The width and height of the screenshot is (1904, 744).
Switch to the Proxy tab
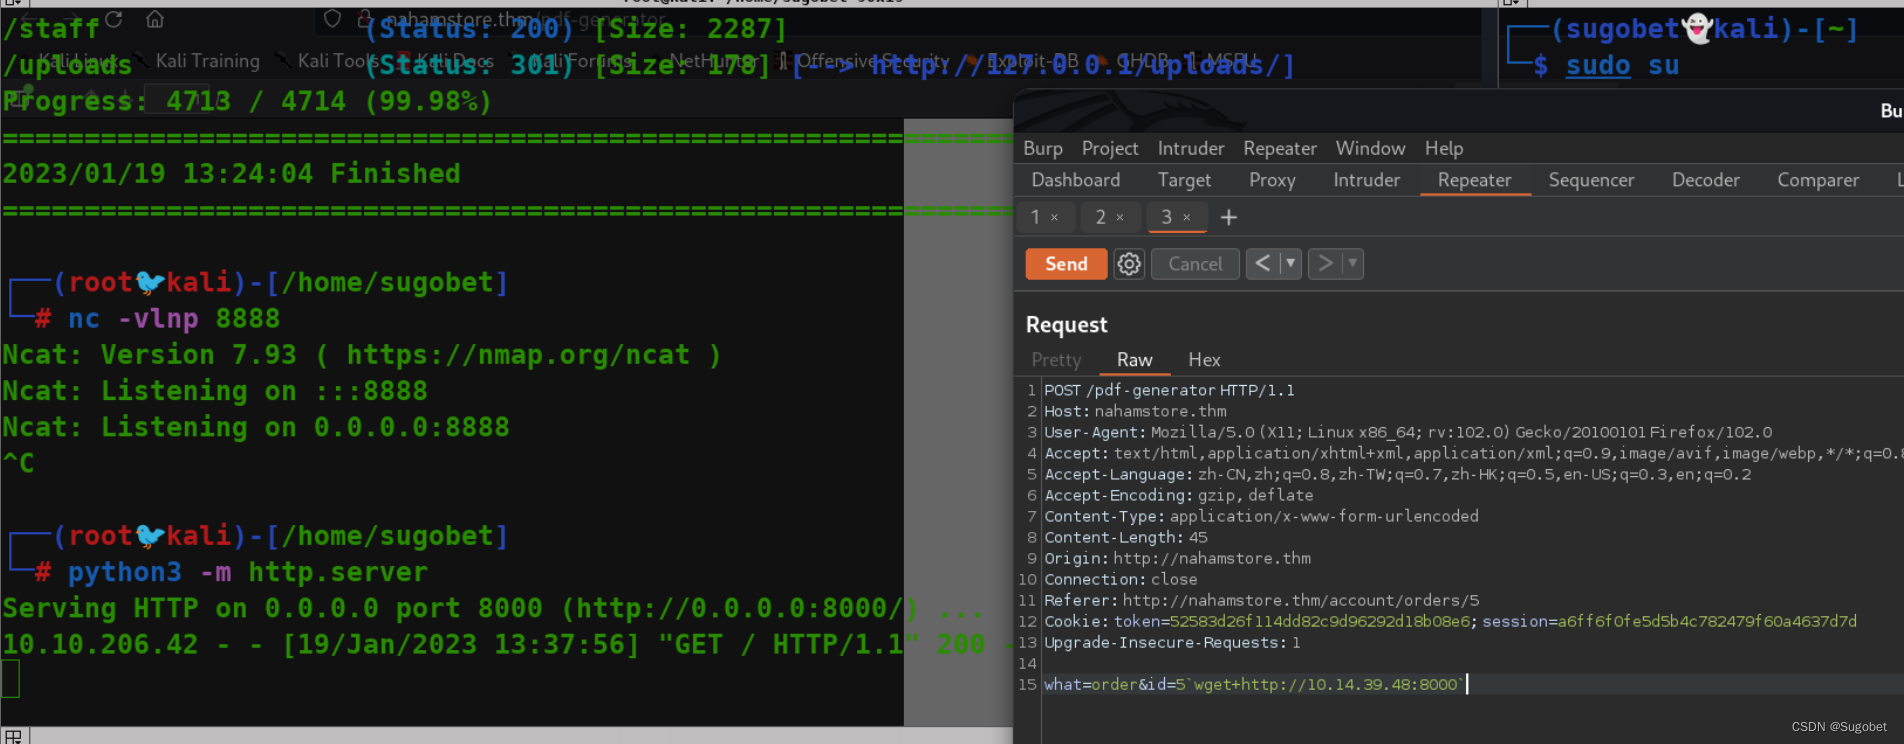[1272, 180]
